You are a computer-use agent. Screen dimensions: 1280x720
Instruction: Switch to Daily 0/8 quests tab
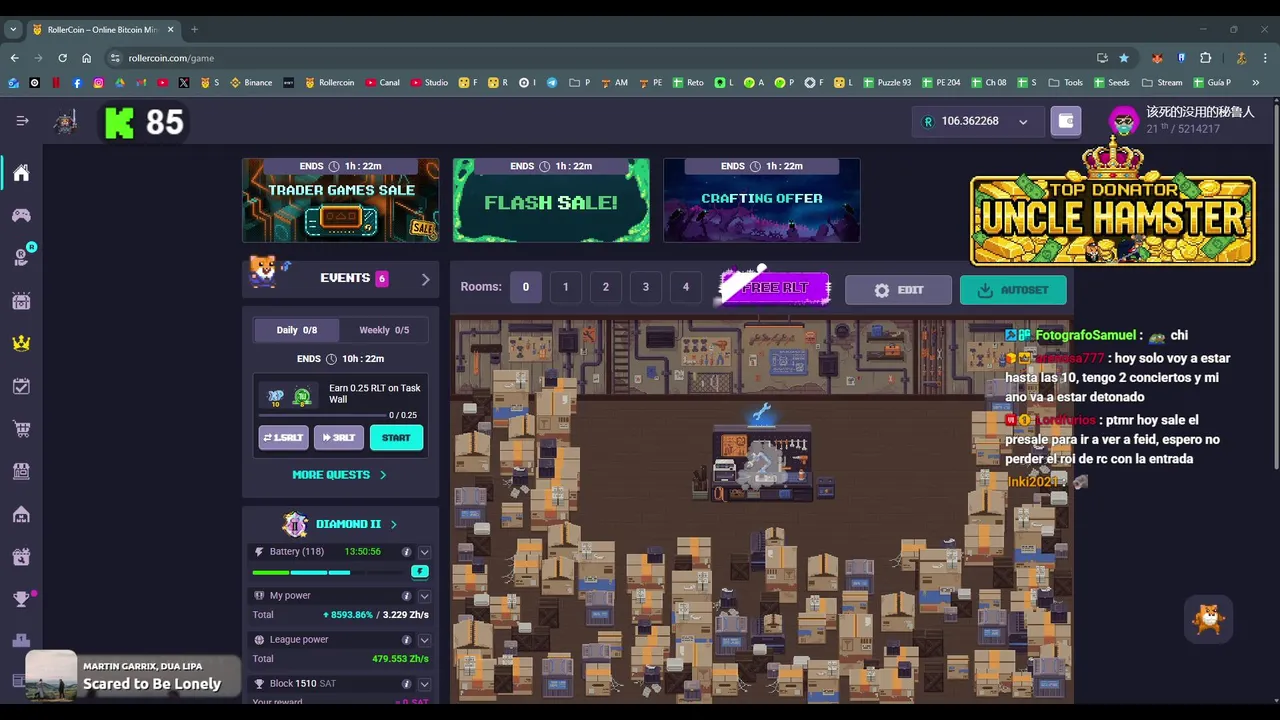[296, 330]
